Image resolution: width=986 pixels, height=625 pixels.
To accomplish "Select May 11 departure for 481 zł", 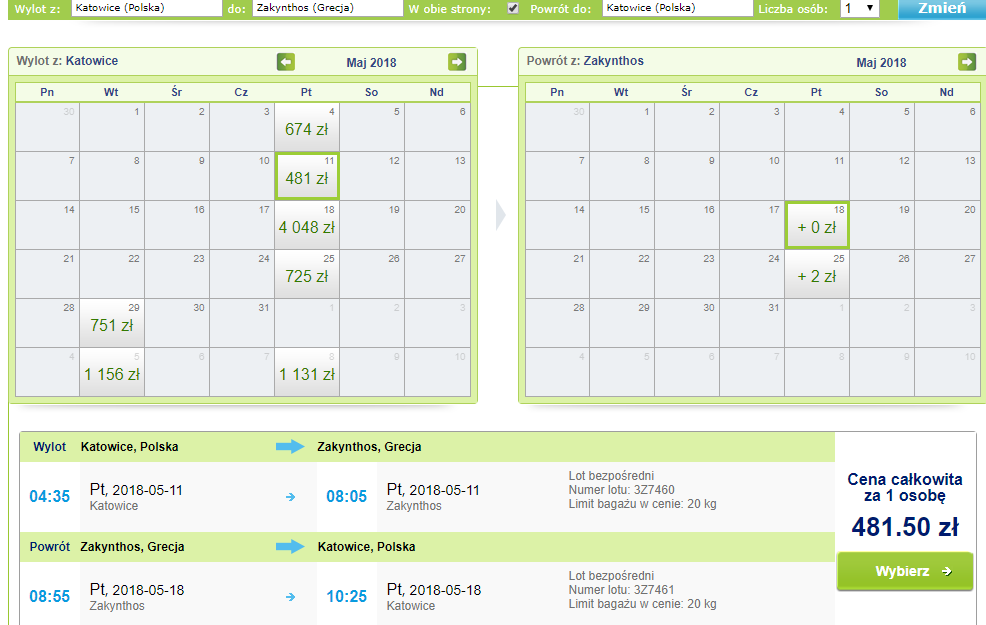I will pyautogui.click(x=307, y=177).
